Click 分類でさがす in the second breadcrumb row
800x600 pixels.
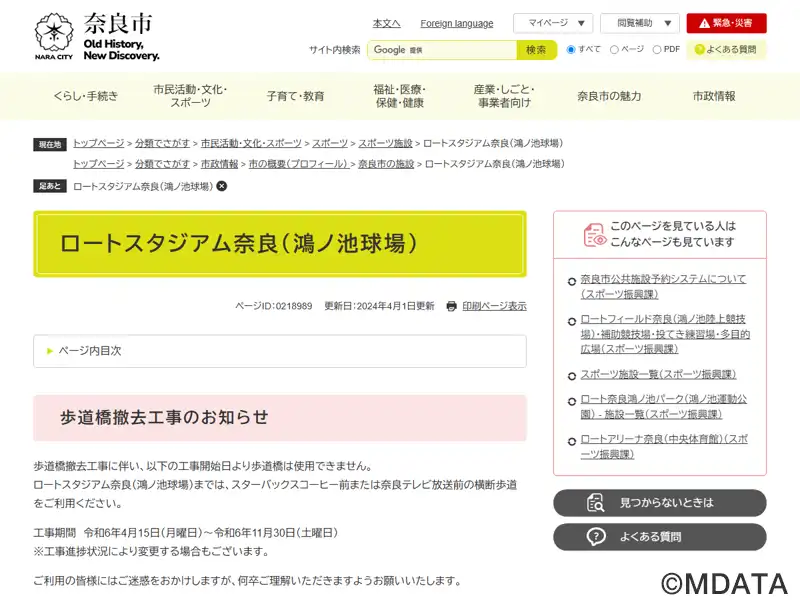tap(162, 164)
